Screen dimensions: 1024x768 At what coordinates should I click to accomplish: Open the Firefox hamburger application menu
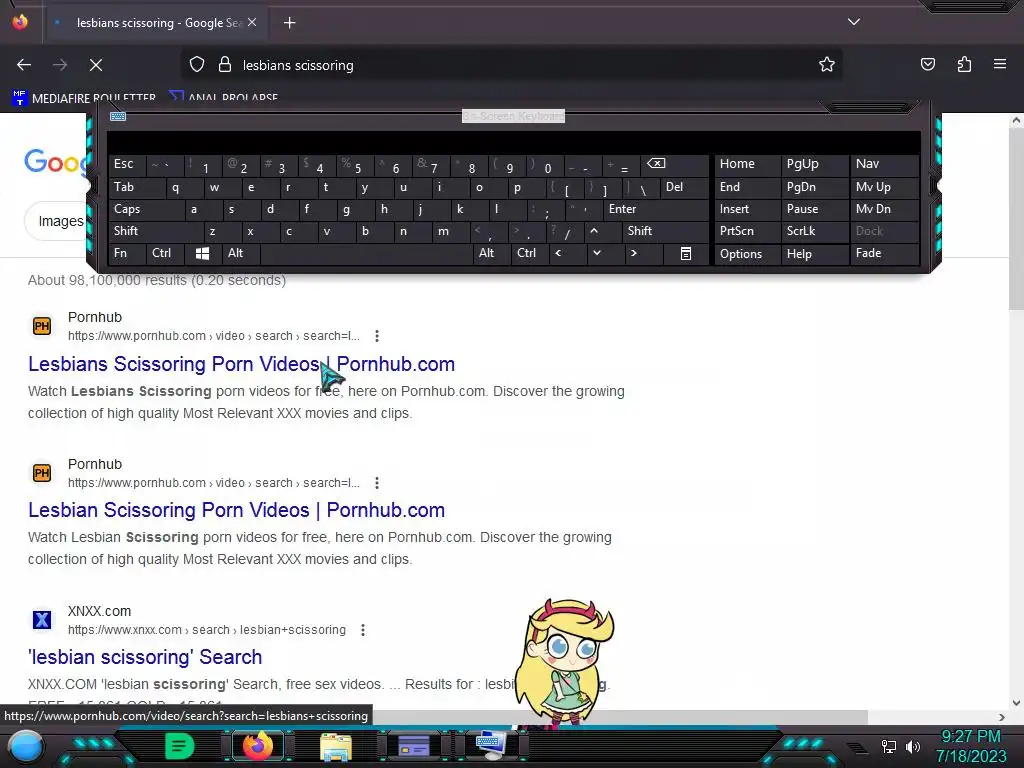click(1000, 64)
